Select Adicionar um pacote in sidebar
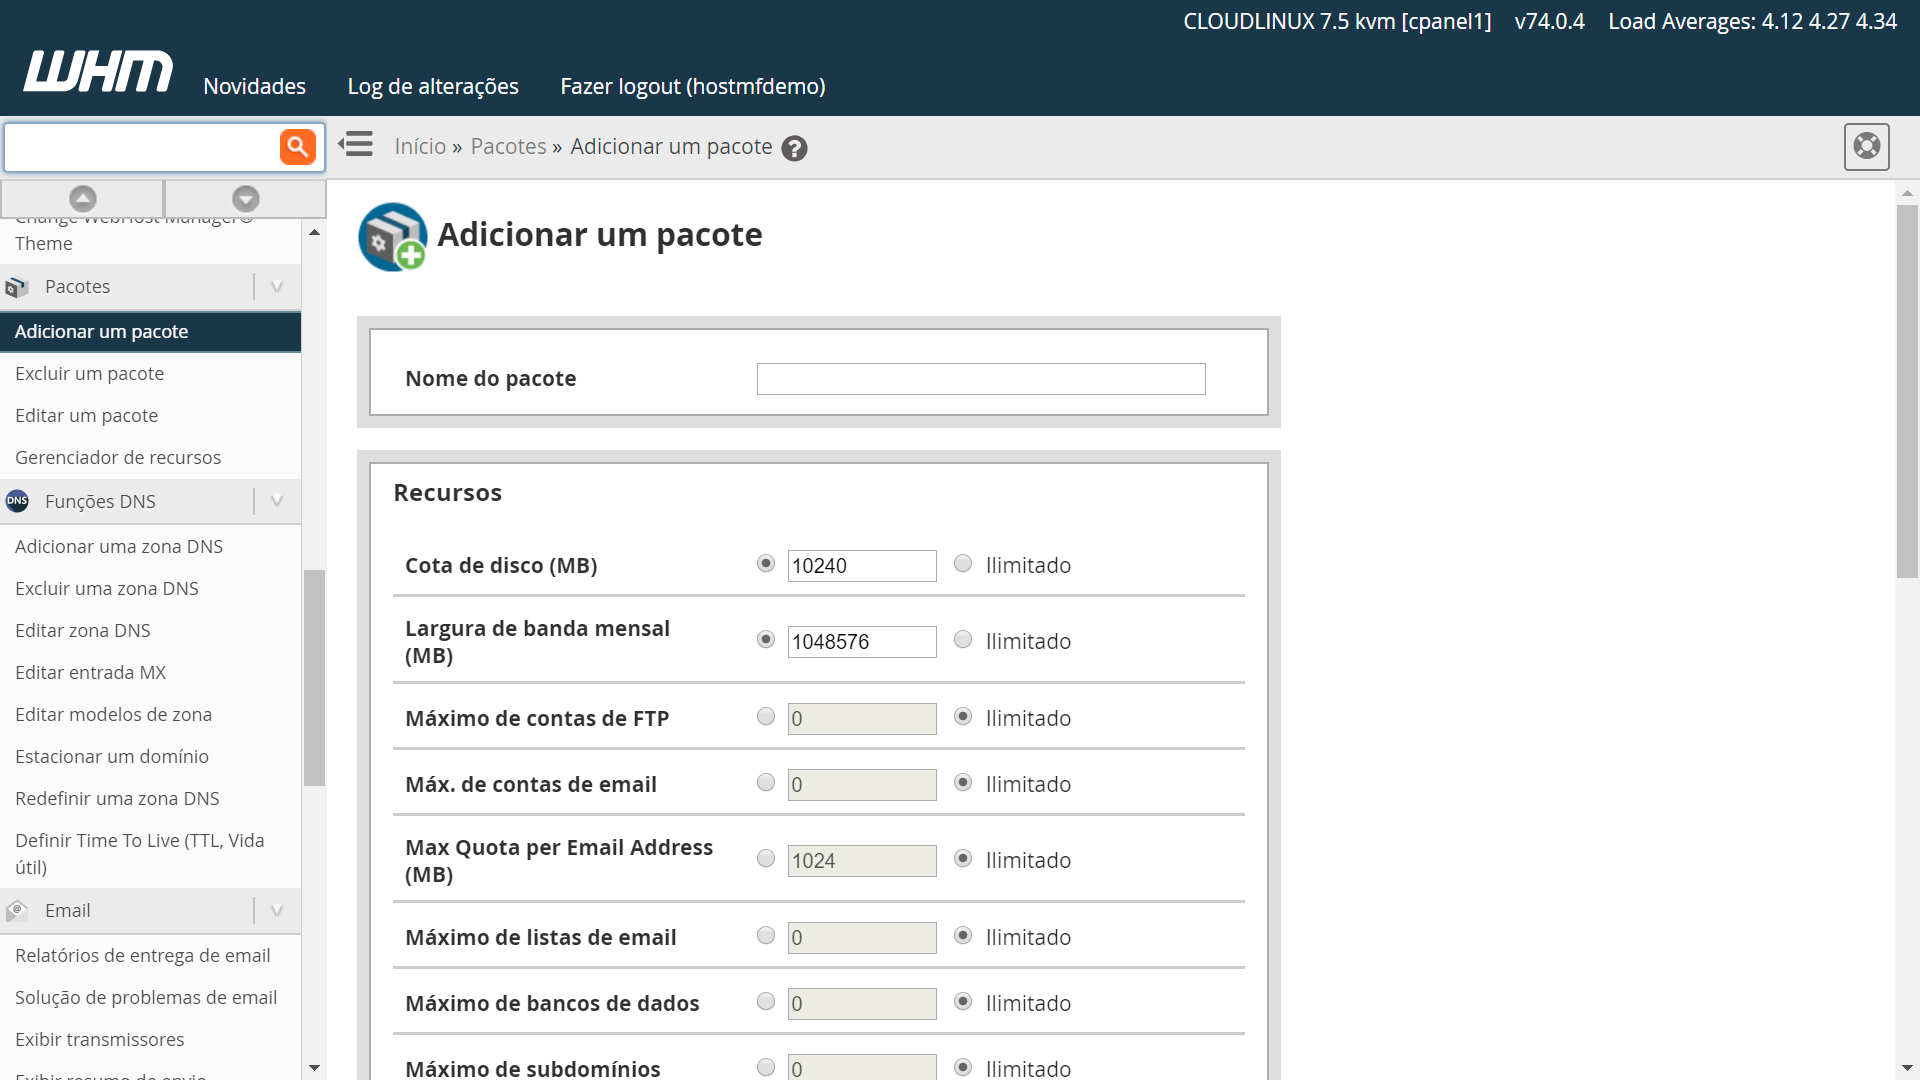The width and height of the screenshot is (1920, 1080). coord(150,331)
